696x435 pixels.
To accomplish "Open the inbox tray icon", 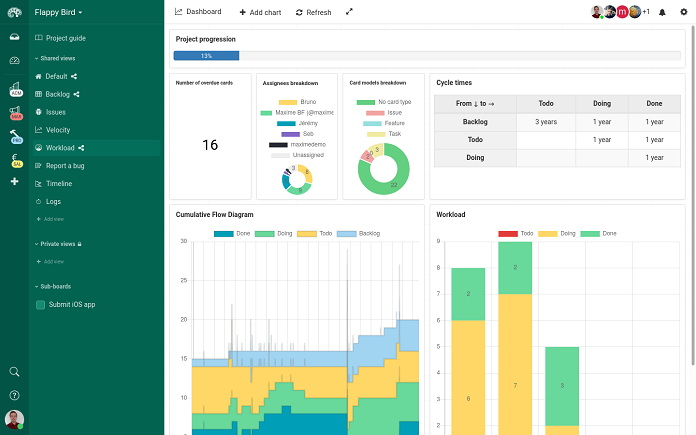I will pos(14,37).
